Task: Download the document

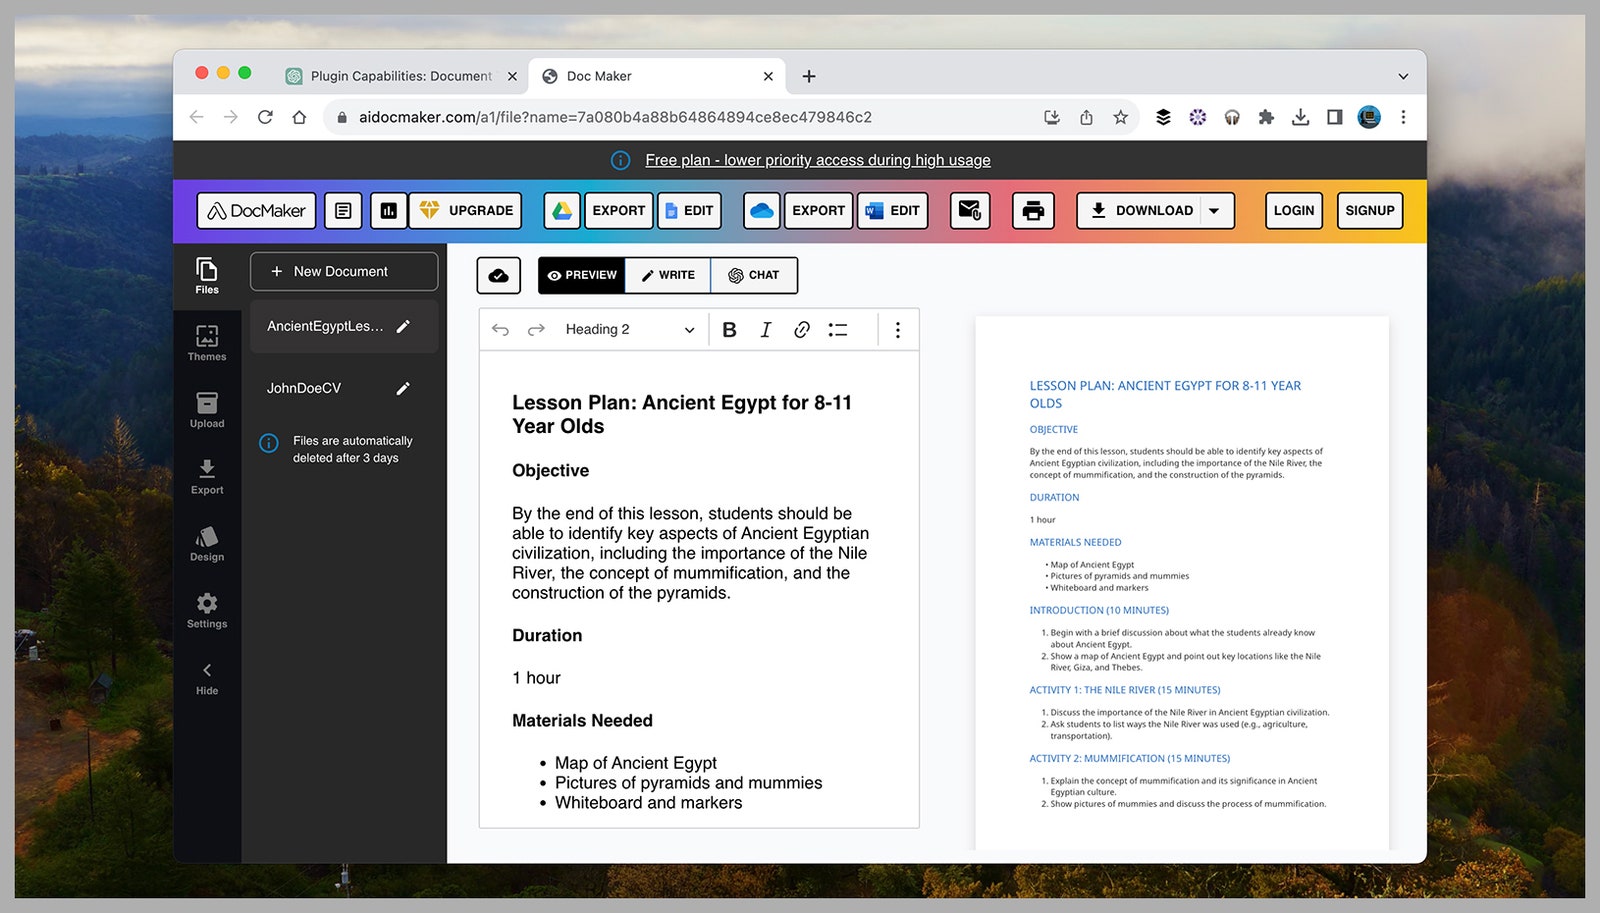Action: tap(1142, 211)
